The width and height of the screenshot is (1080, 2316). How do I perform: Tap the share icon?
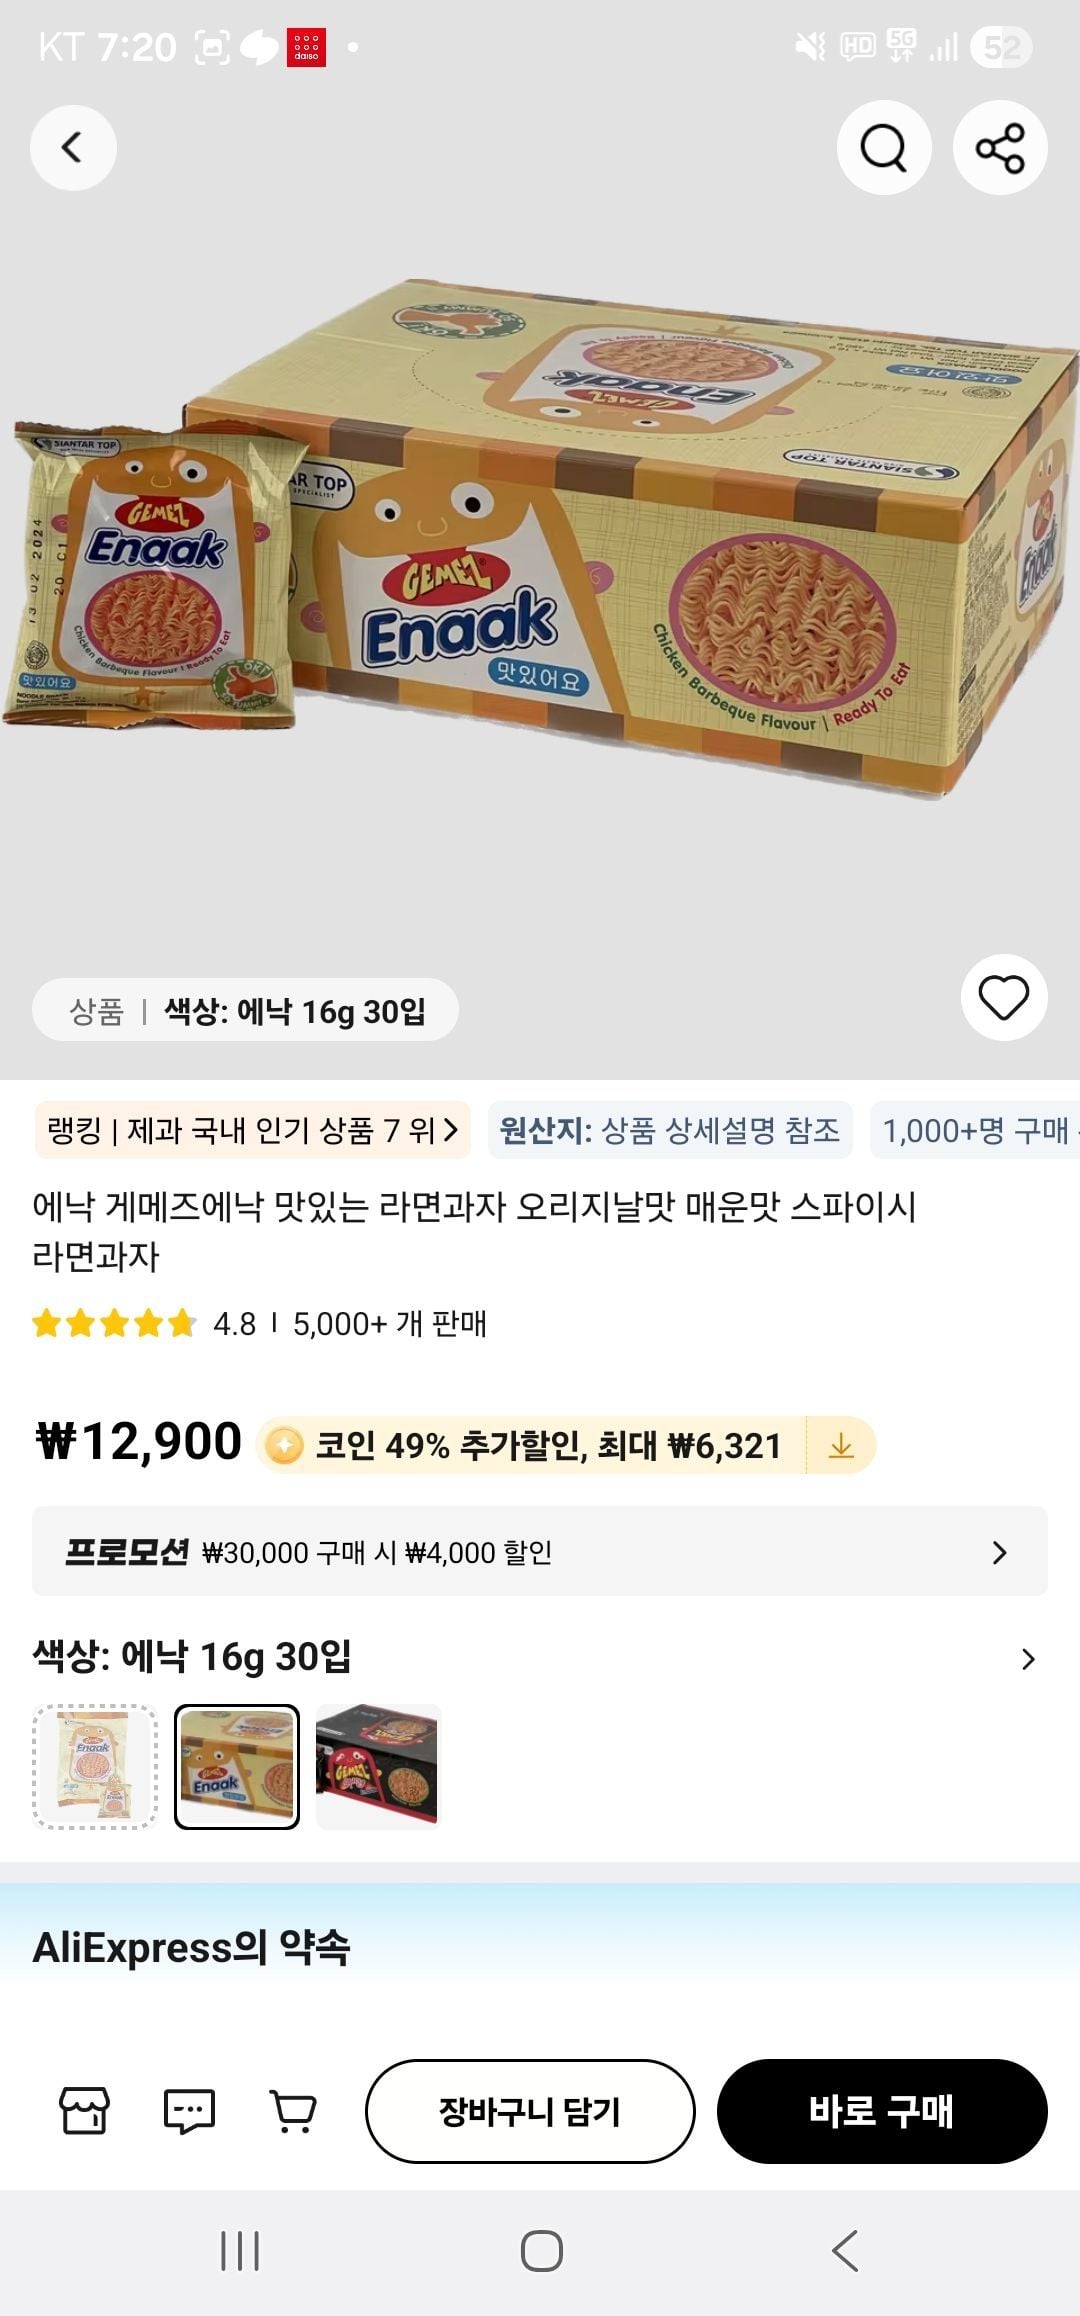click(x=1000, y=148)
